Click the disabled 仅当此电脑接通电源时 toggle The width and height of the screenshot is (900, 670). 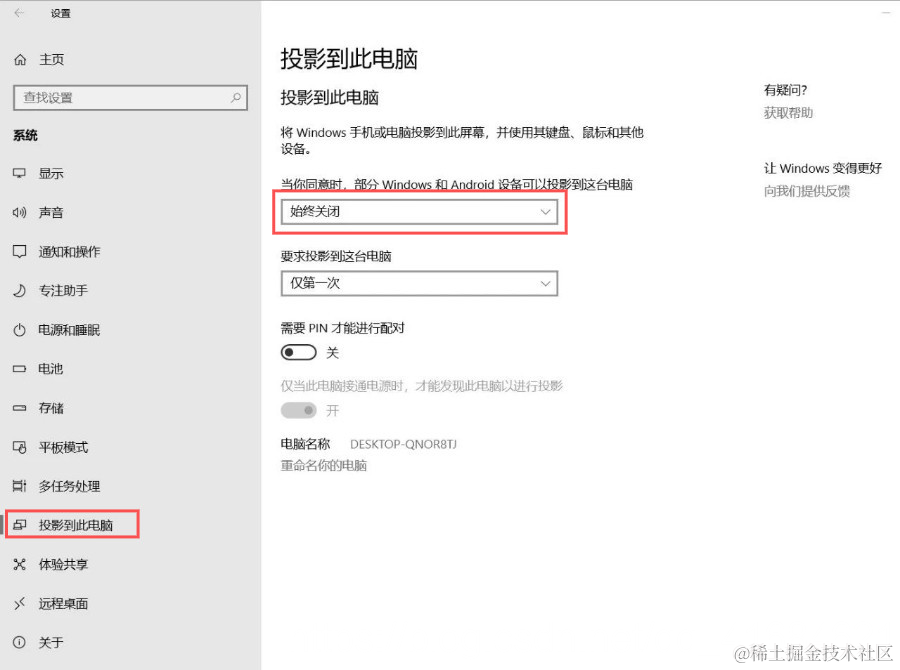click(299, 410)
